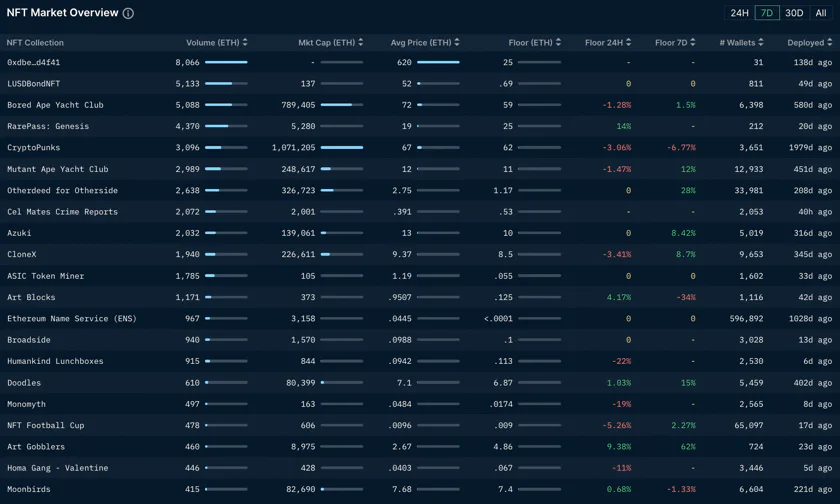Open the 0xdbe…d4f41 collection row
Viewport: 840px width, 504px height.
tap(420, 62)
